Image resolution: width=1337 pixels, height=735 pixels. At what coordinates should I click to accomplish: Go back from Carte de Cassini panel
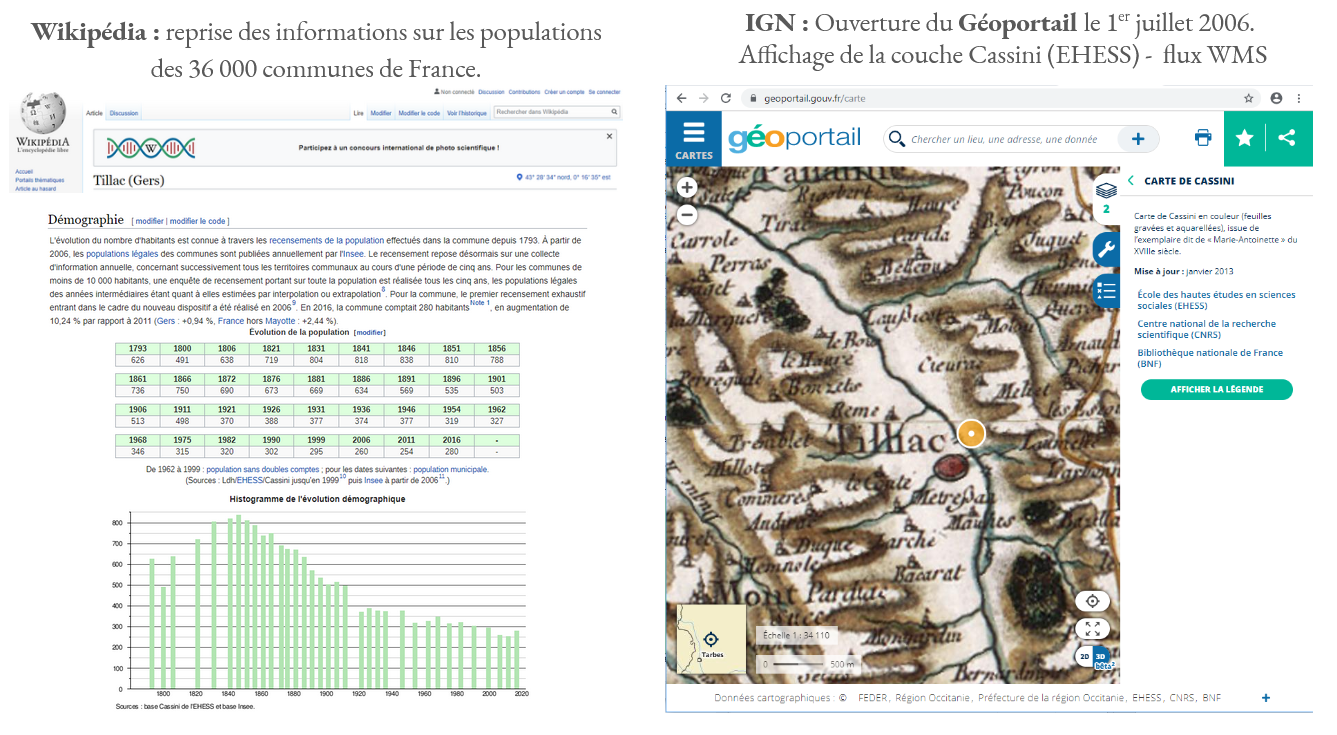pos(1131,181)
